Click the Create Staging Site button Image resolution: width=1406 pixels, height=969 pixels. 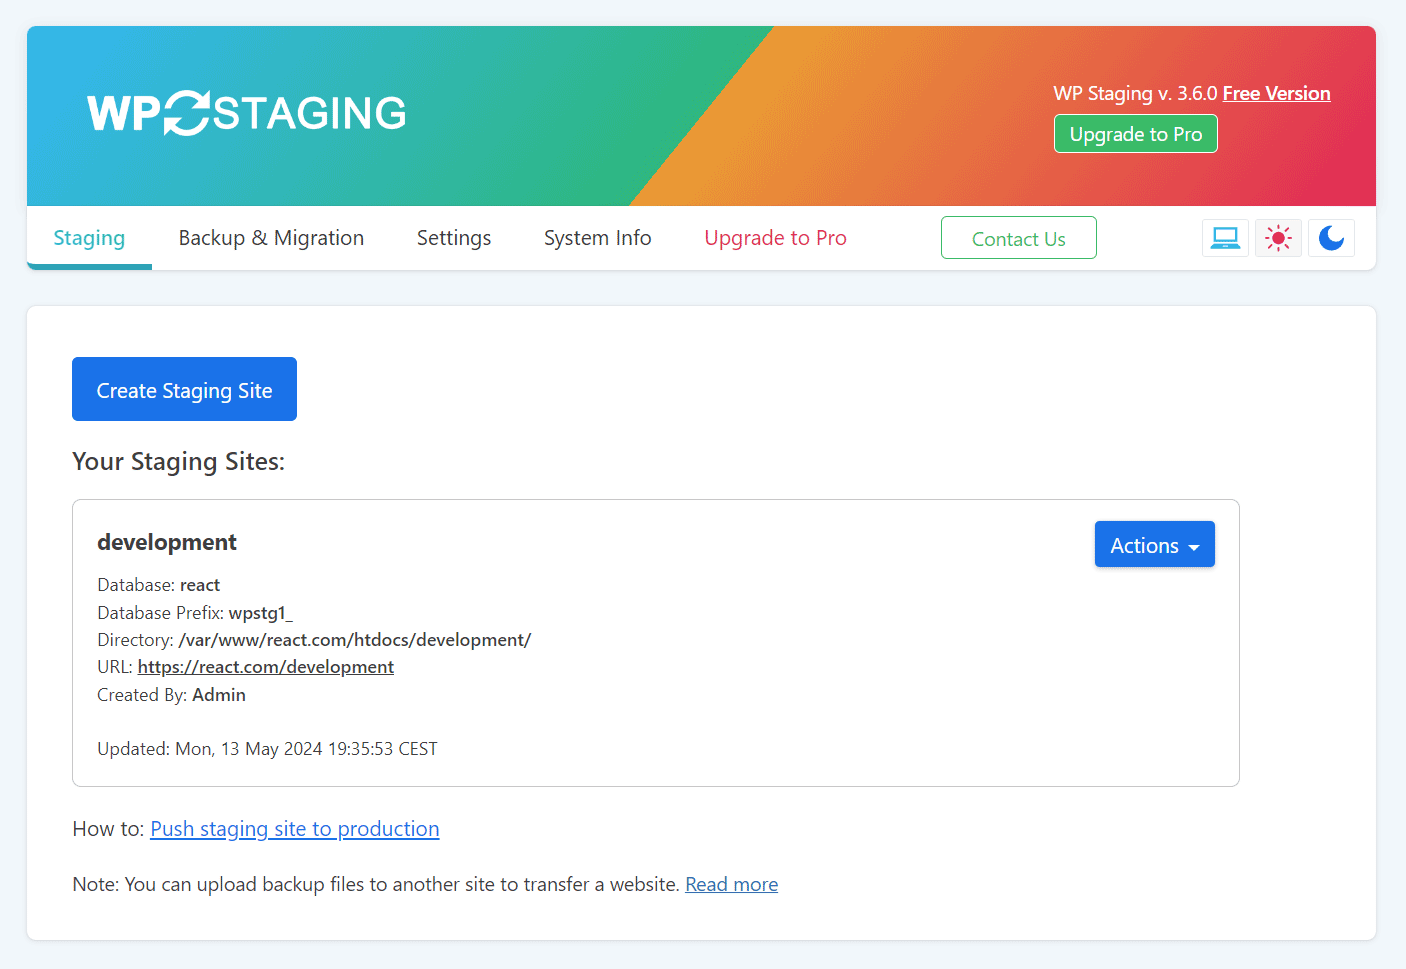coord(184,389)
